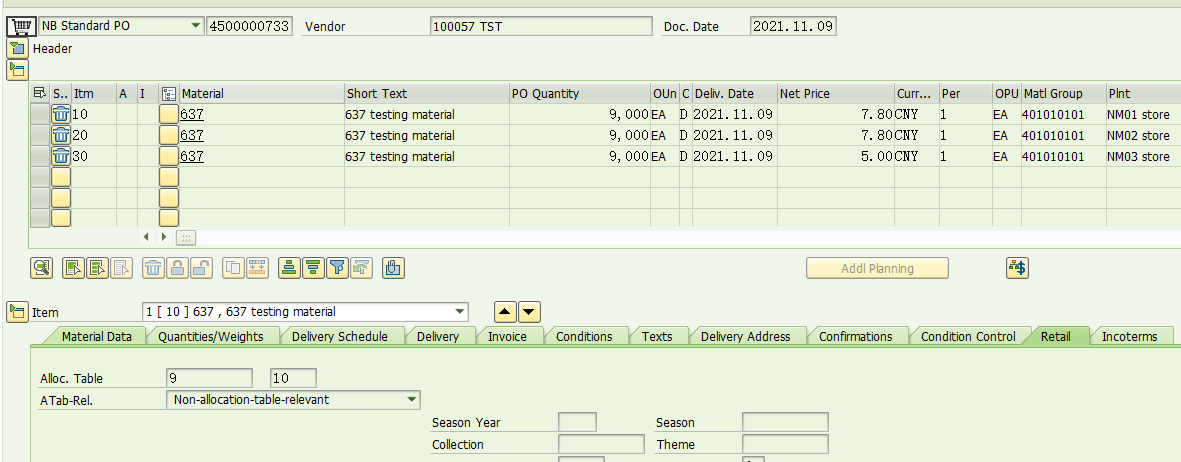Click the yellow button beside Material in row 20
The height and width of the screenshot is (462, 1181).
tap(169, 136)
